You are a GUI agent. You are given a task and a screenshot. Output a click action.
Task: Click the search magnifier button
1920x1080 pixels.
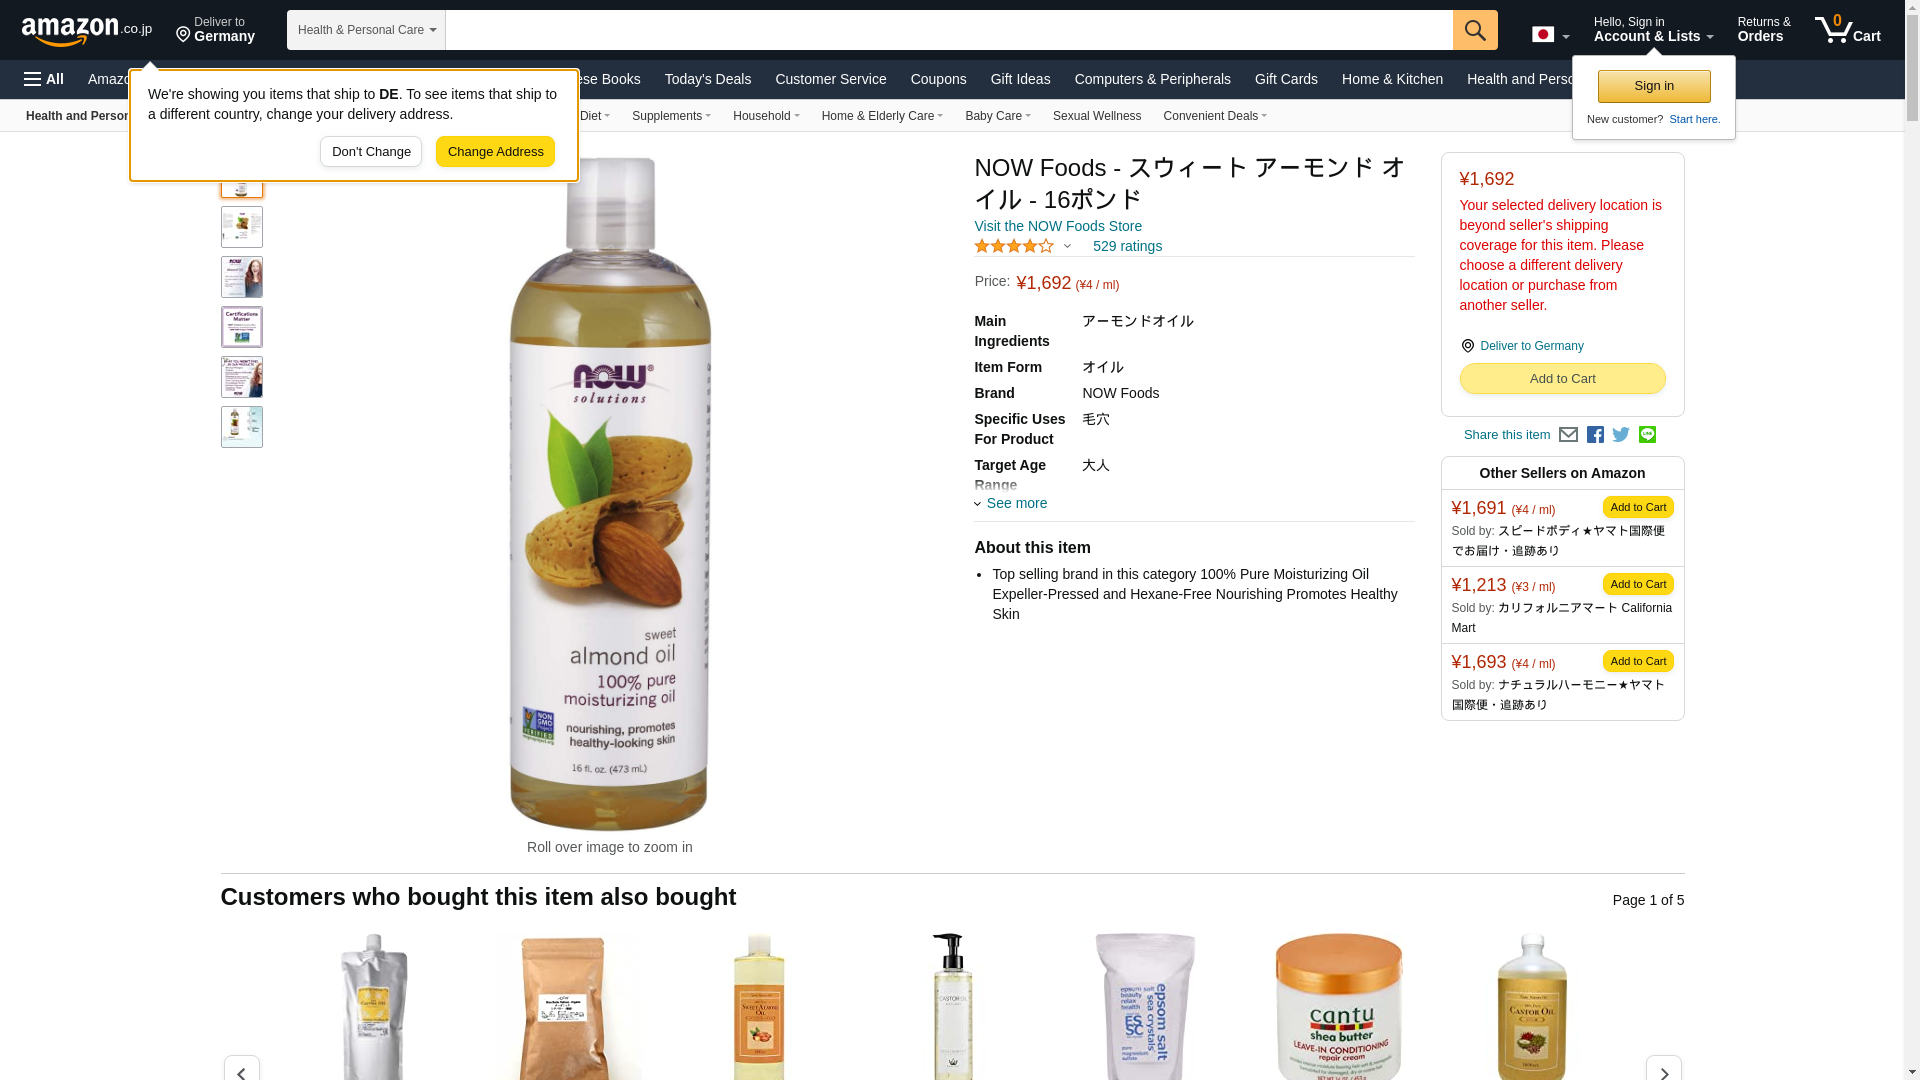point(1475,30)
